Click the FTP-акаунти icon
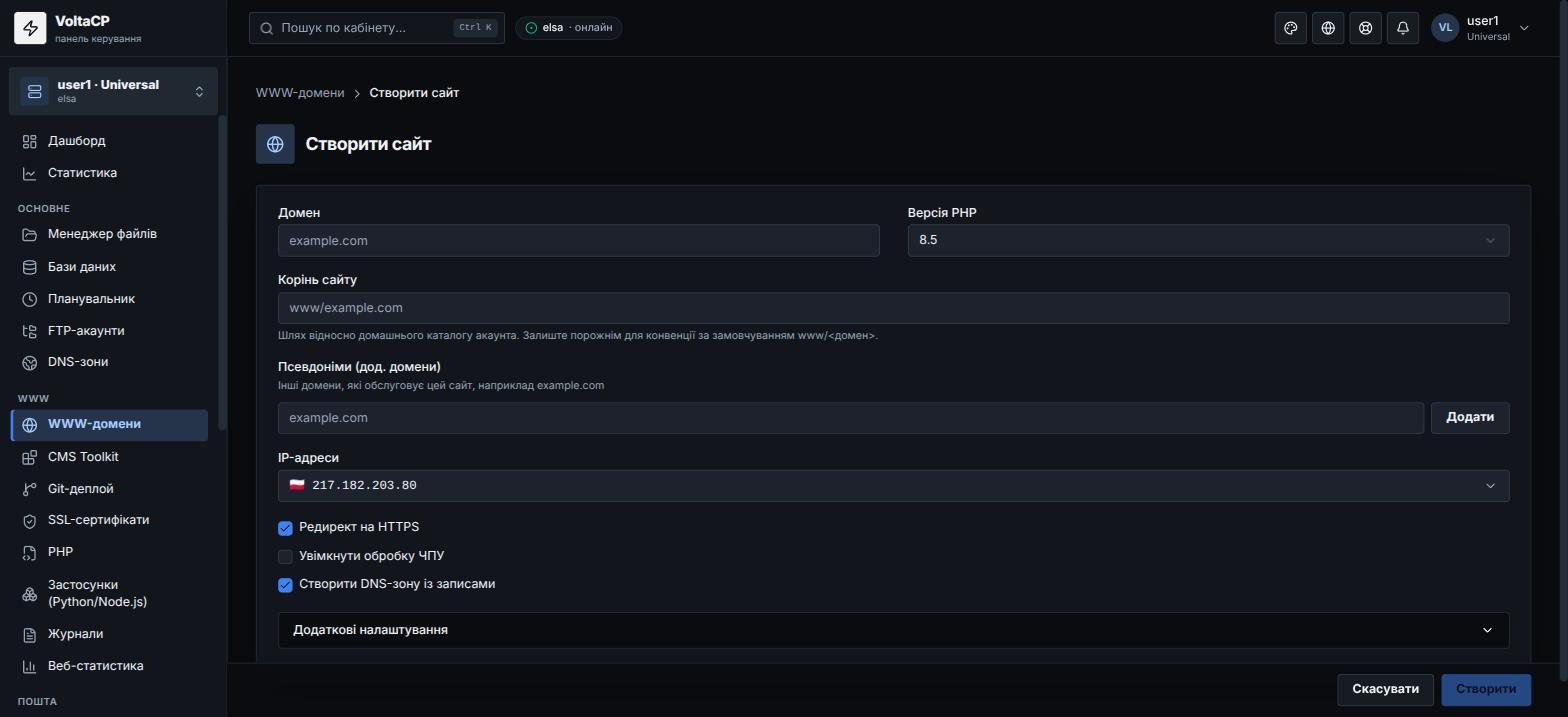The width and height of the screenshot is (1568, 717). (30, 331)
